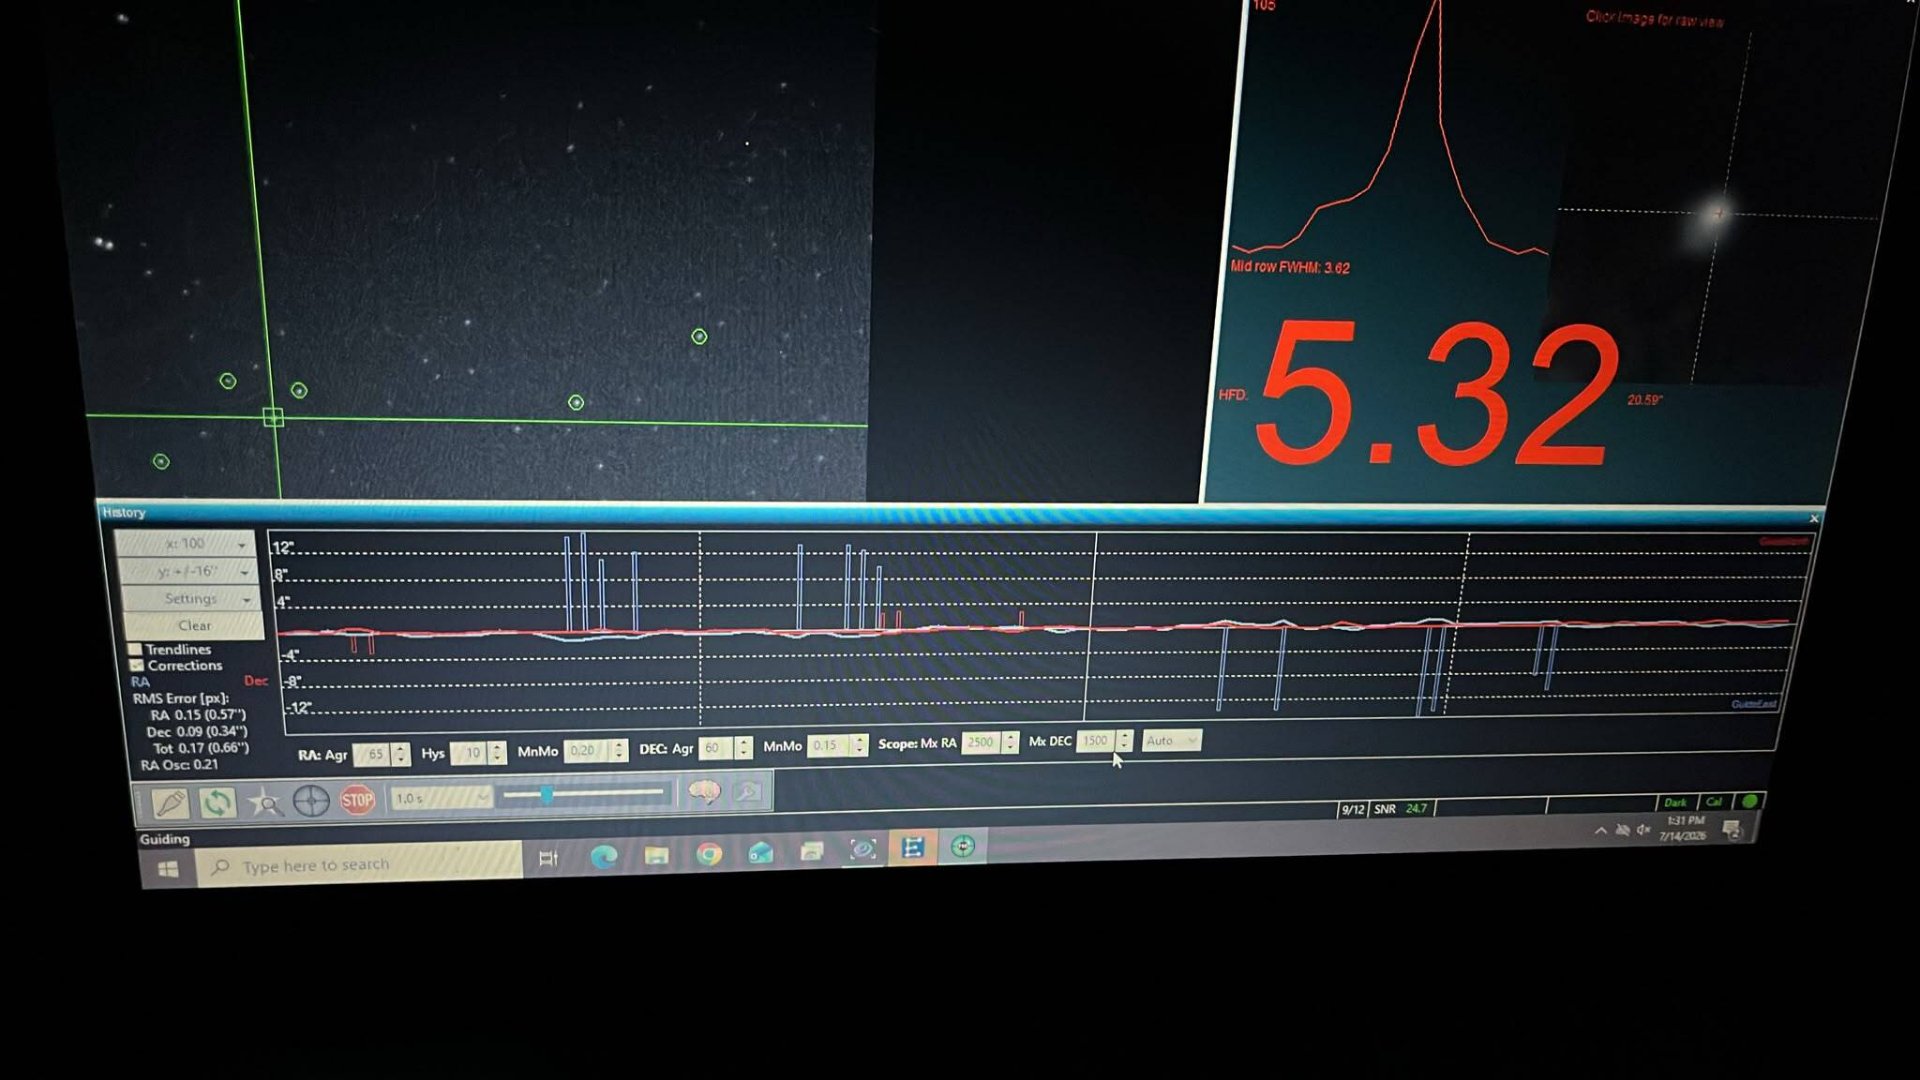Toggle the Trendlines checkbox
1920x1080 pixels.
[x=135, y=649]
